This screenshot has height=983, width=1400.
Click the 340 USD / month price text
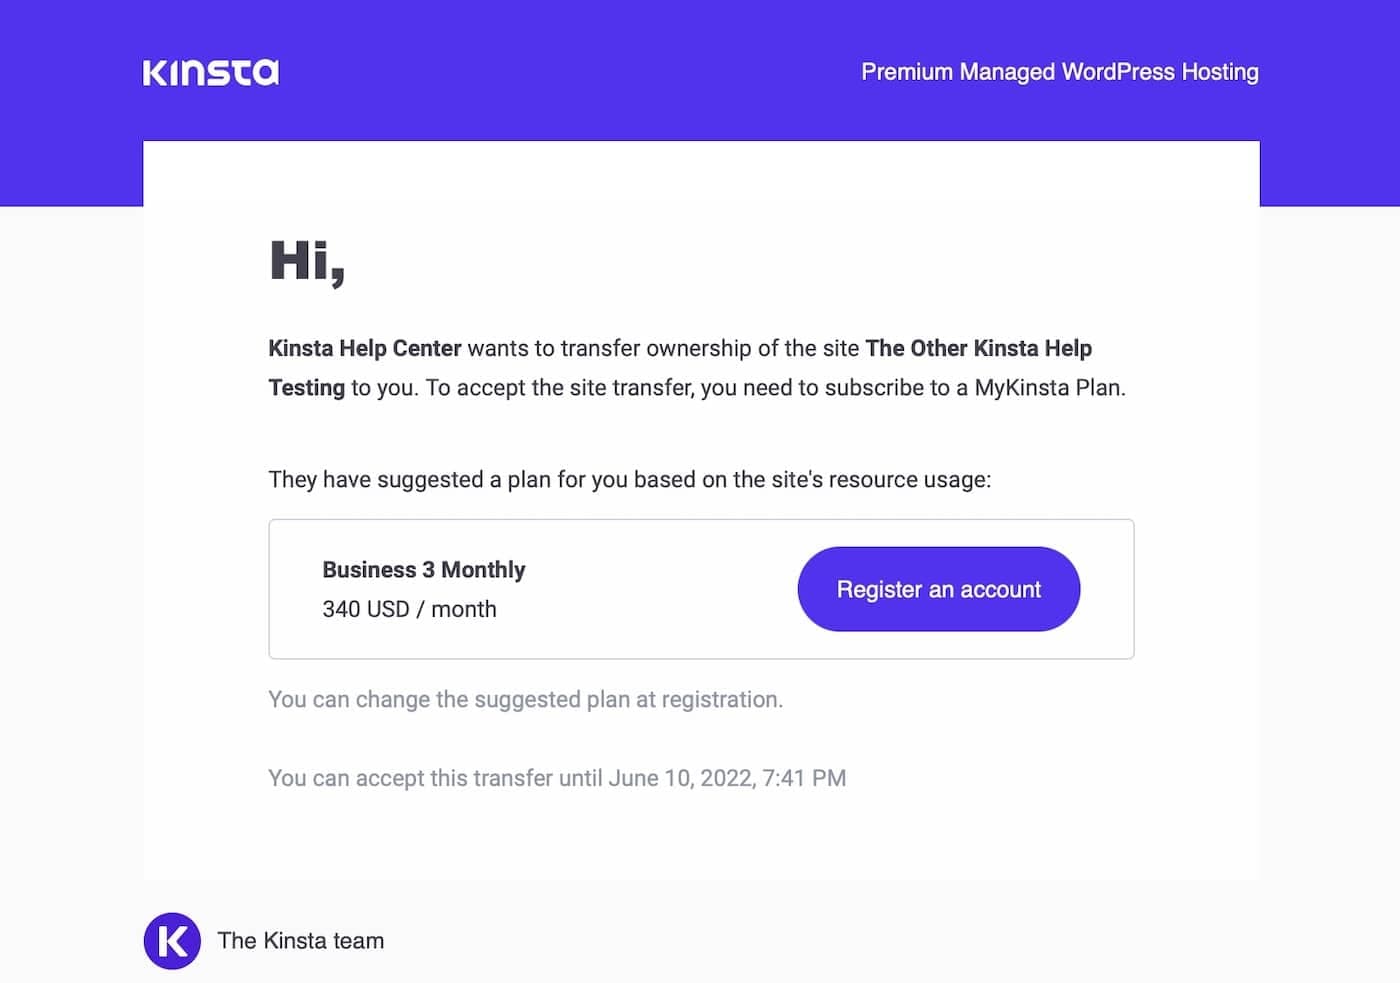(409, 609)
